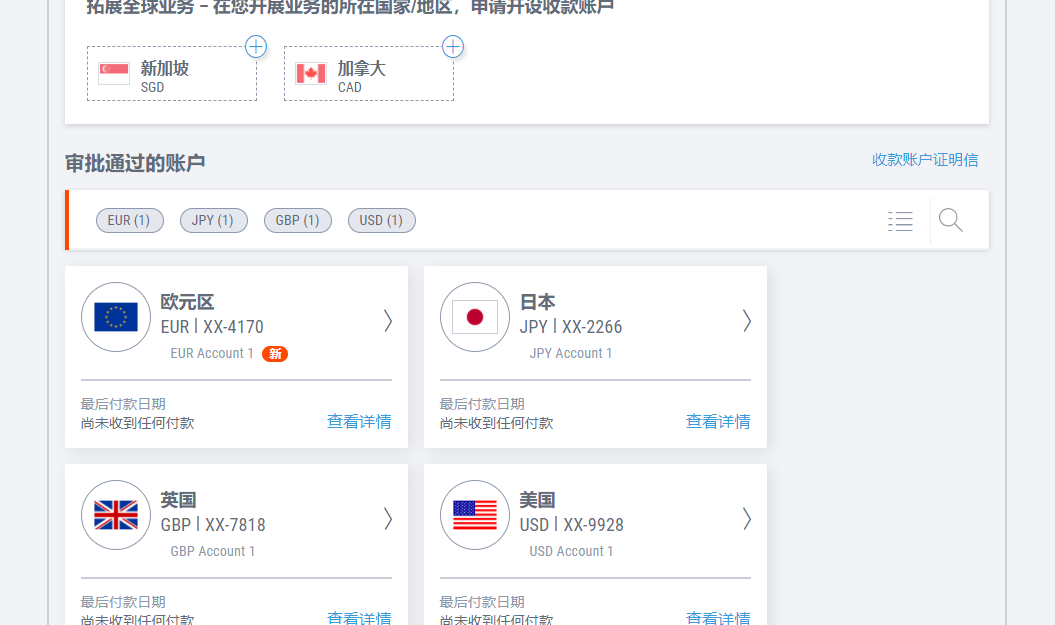Filter accounts by USD (1)

point(381,221)
